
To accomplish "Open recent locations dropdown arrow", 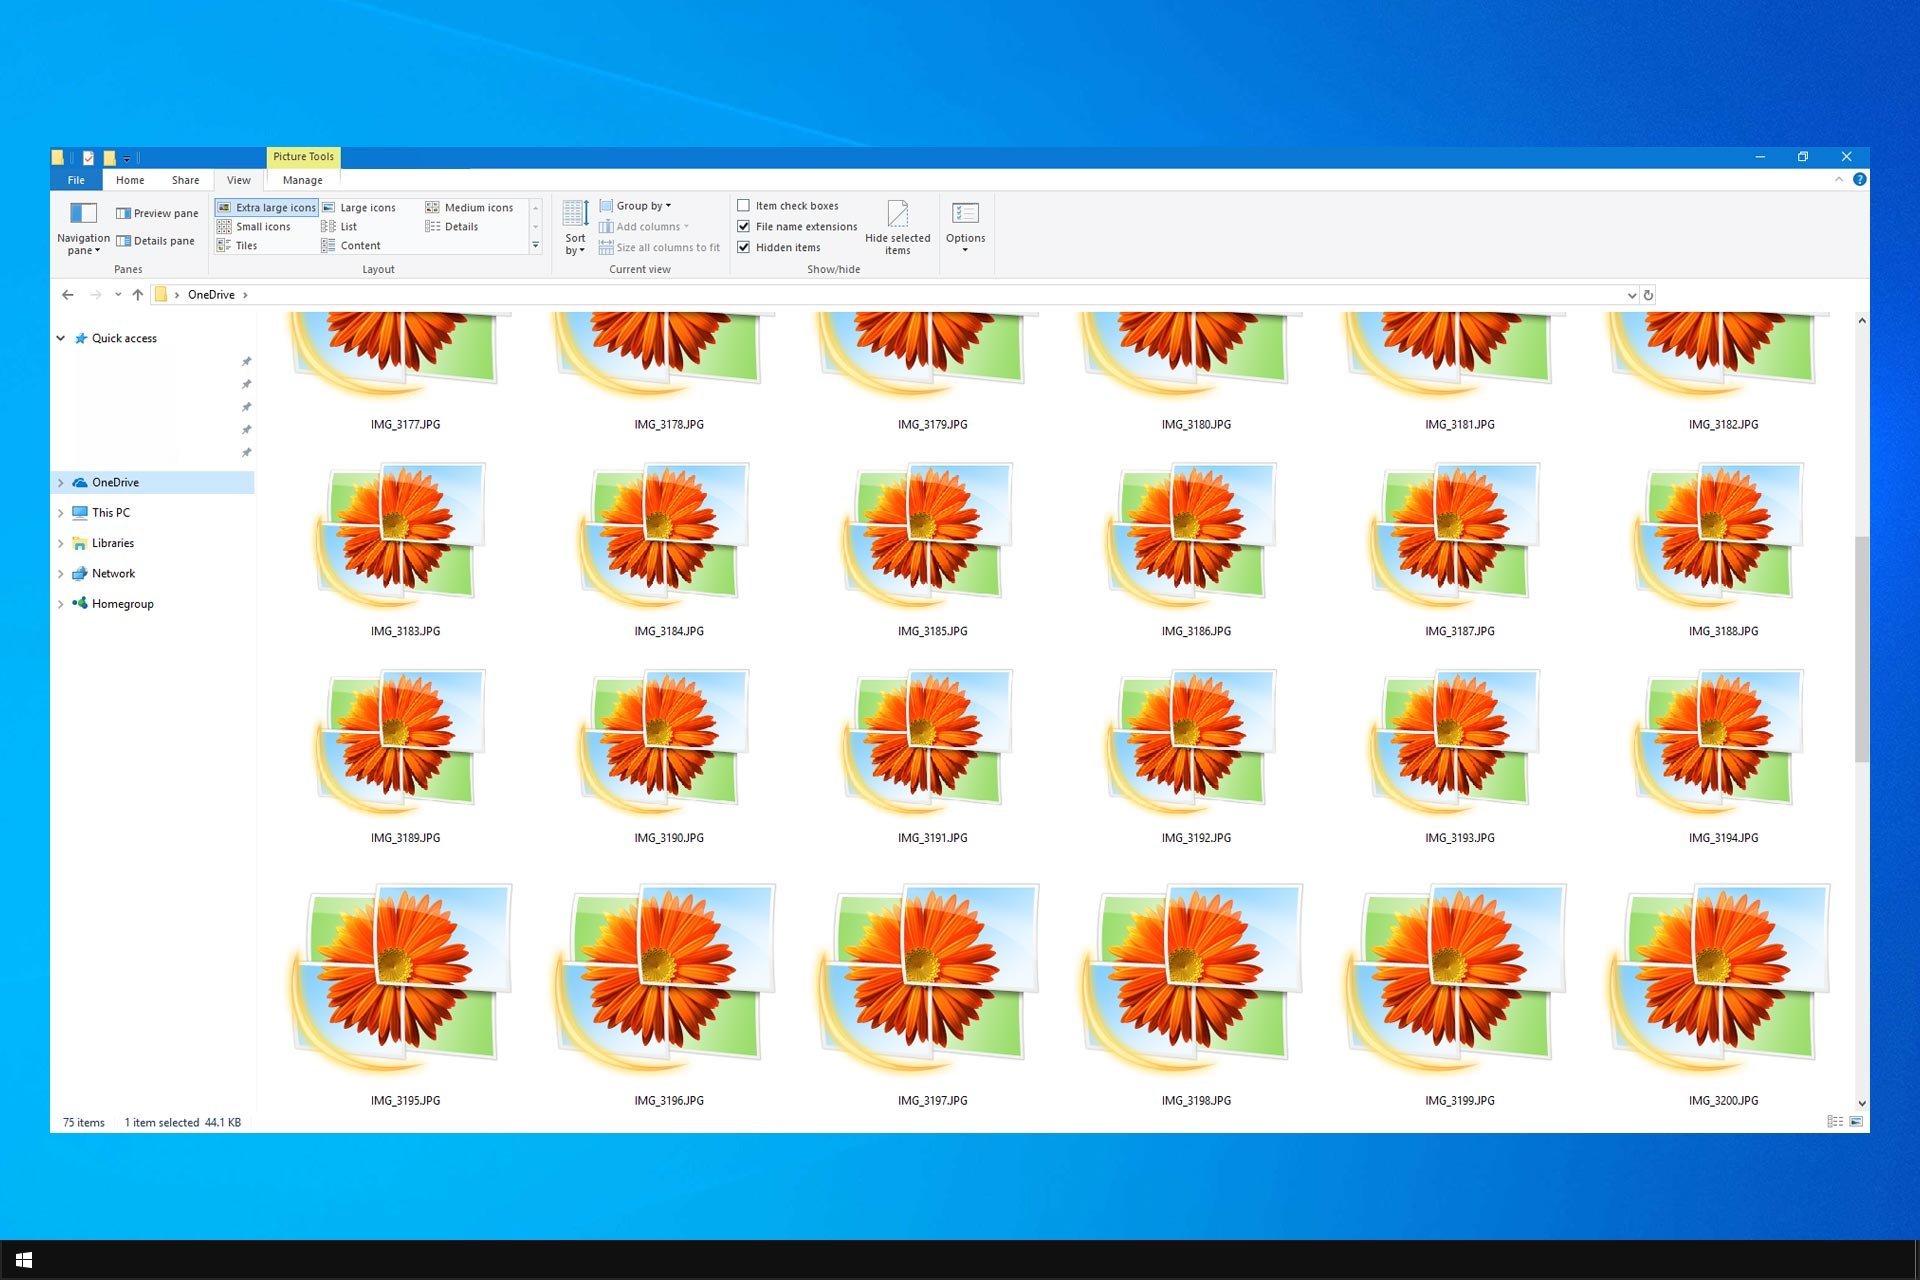I will (118, 295).
